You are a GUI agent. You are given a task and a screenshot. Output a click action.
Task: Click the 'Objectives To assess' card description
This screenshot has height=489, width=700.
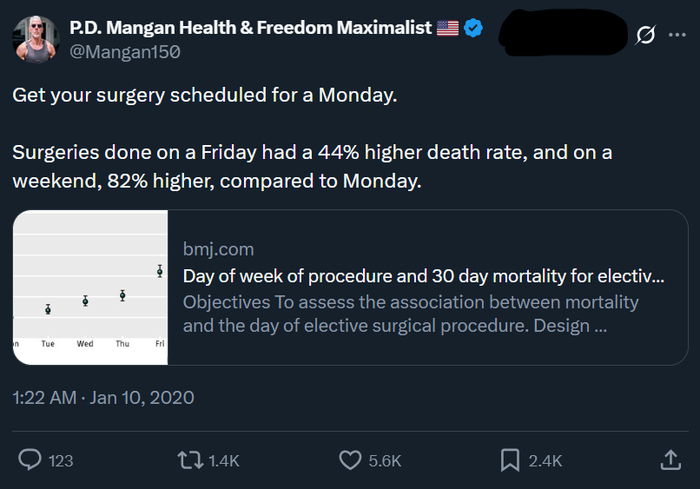pyautogui.click(x=410, y=314)
